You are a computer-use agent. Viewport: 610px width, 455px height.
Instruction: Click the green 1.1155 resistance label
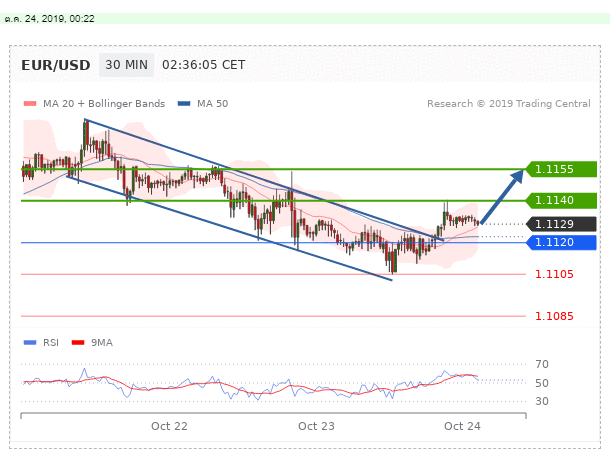pyautogui.click(x=561, y=169)
